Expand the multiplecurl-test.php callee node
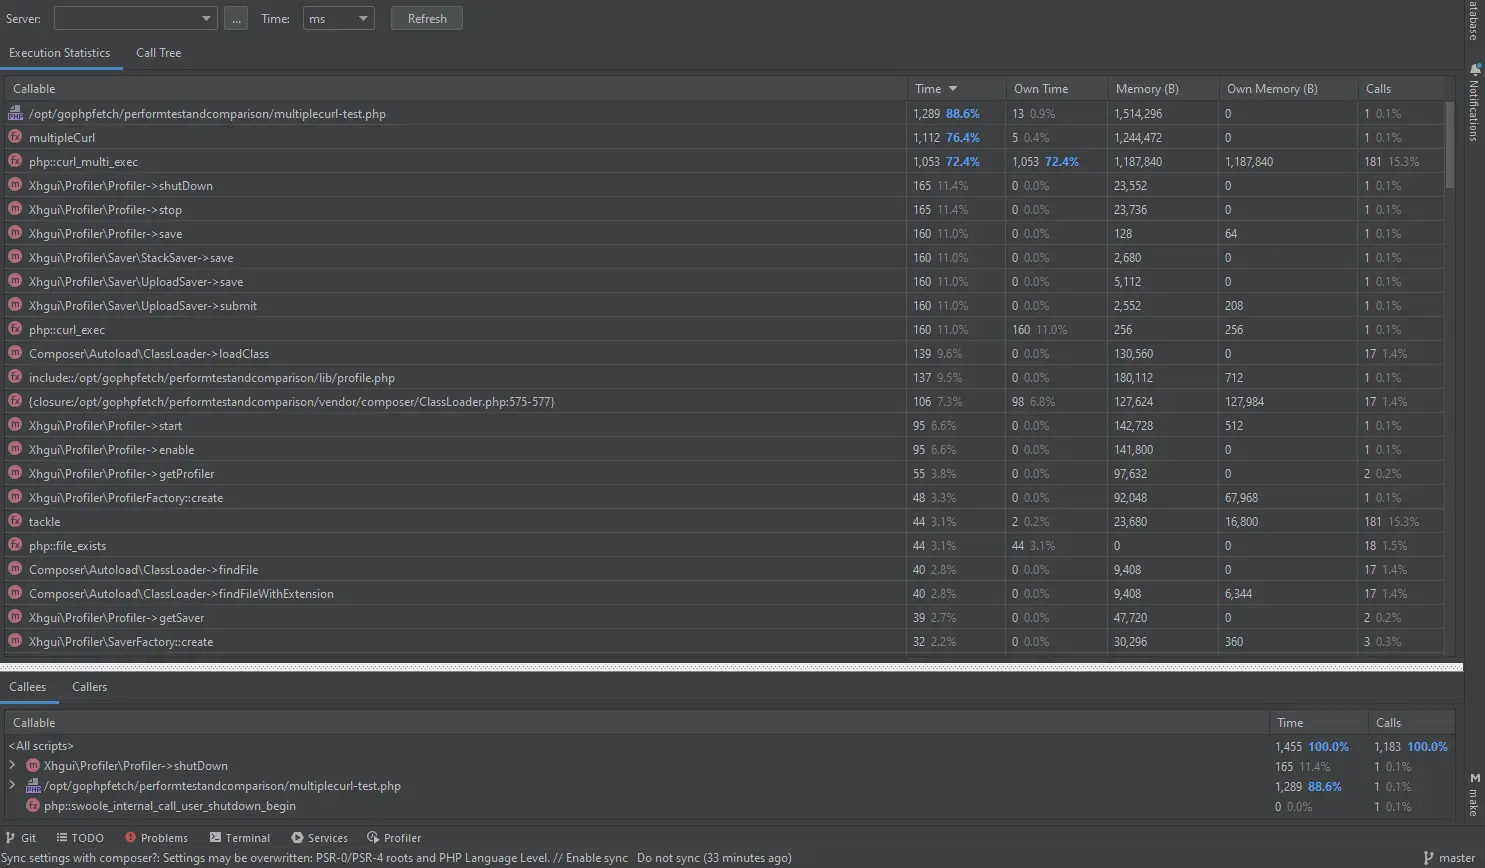The width and height of the screenshot is (1485, 868). click(x=12, y=786)
